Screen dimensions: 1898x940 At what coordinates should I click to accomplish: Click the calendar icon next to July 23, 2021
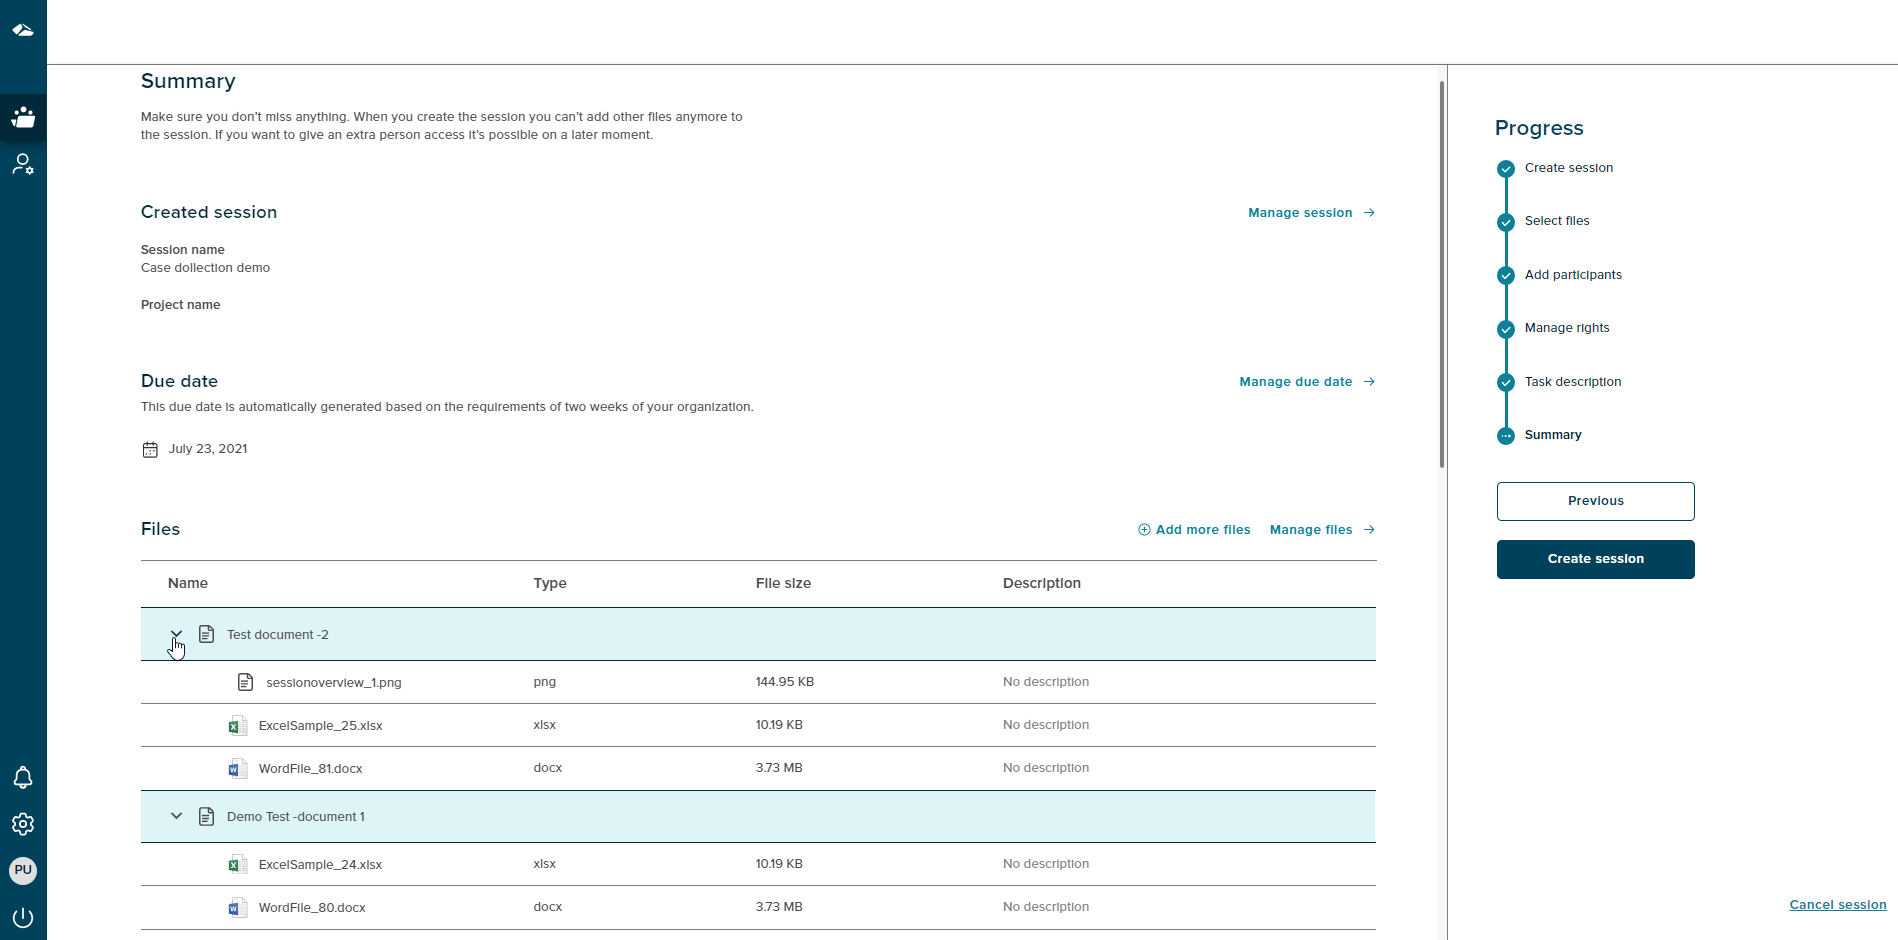[x=150, y=449]
